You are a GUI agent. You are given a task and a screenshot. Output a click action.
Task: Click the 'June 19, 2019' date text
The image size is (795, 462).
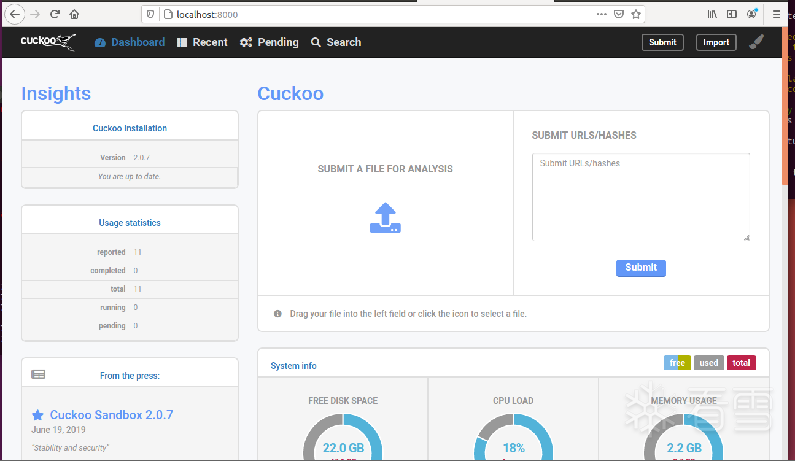pos(58,430)
